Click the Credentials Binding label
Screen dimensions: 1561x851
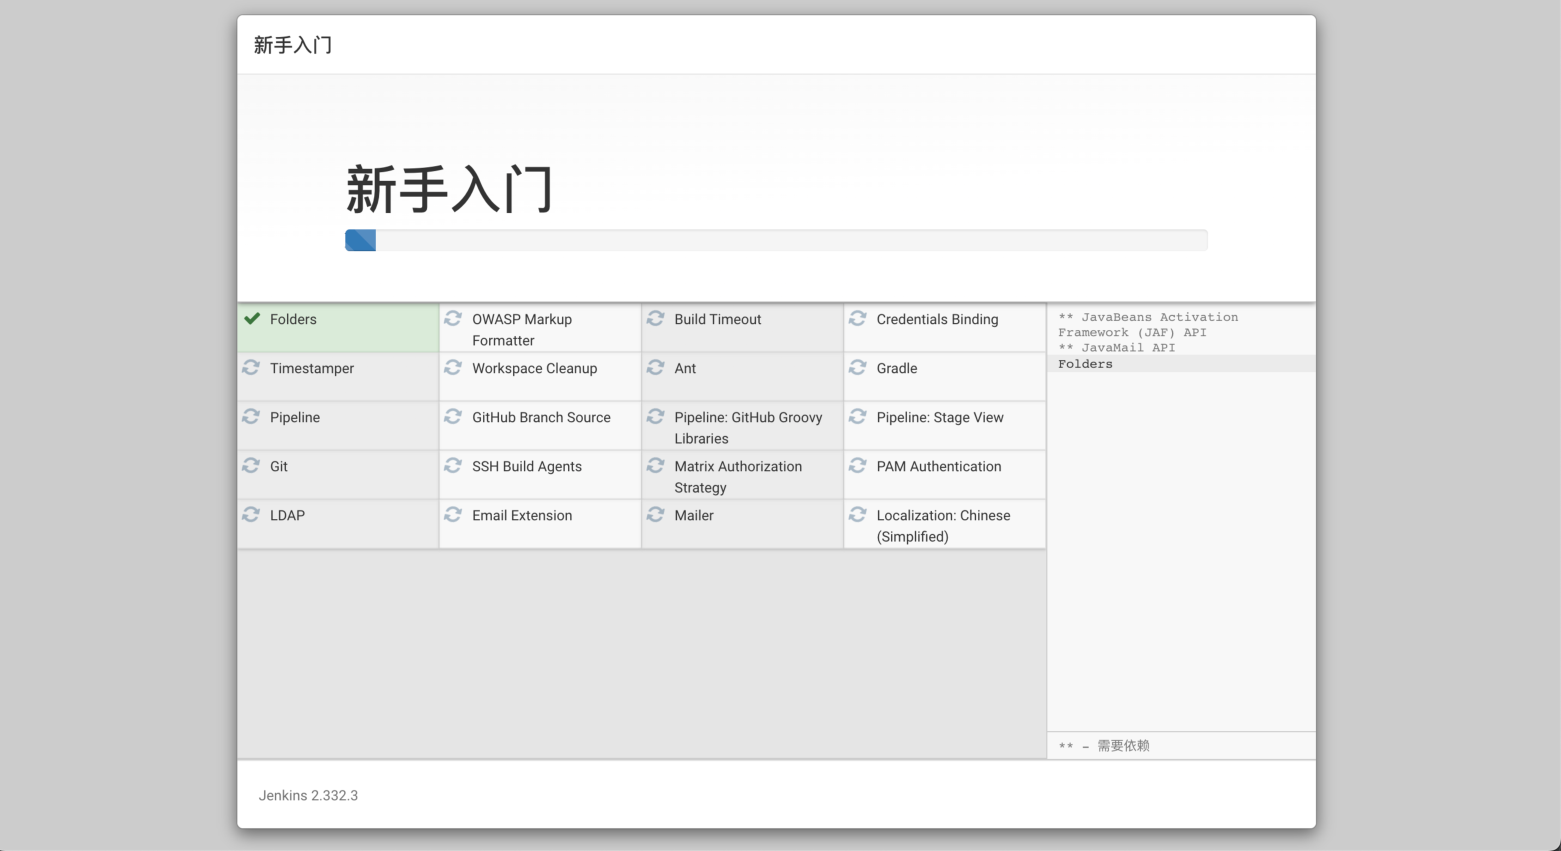coord(937,319)
